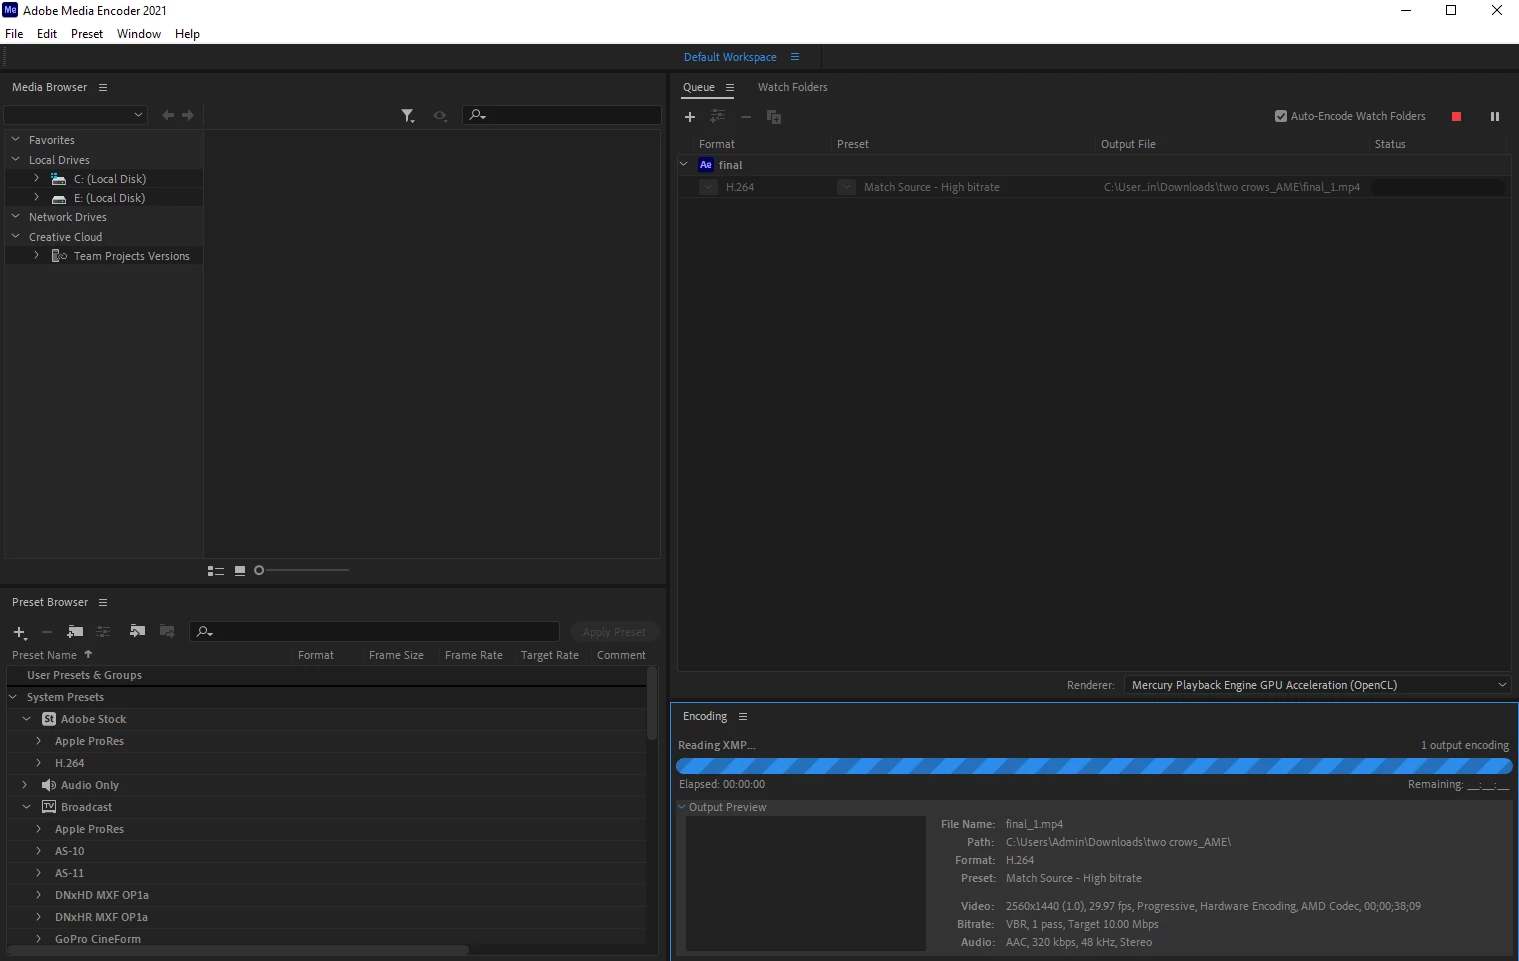Click Create New Preset plus icon

19,632
